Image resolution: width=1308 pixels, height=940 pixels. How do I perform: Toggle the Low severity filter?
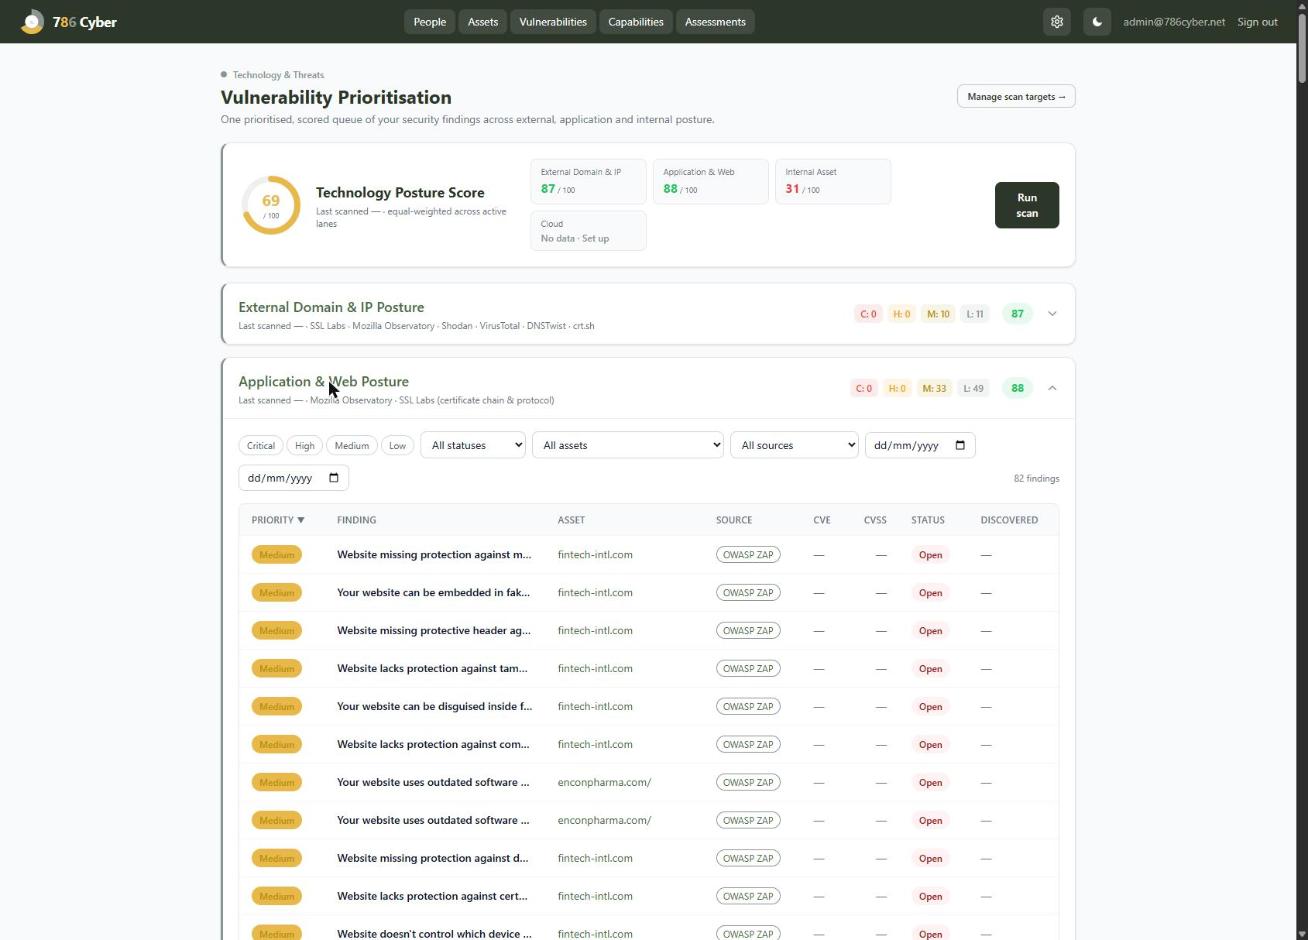pos(398,445)
